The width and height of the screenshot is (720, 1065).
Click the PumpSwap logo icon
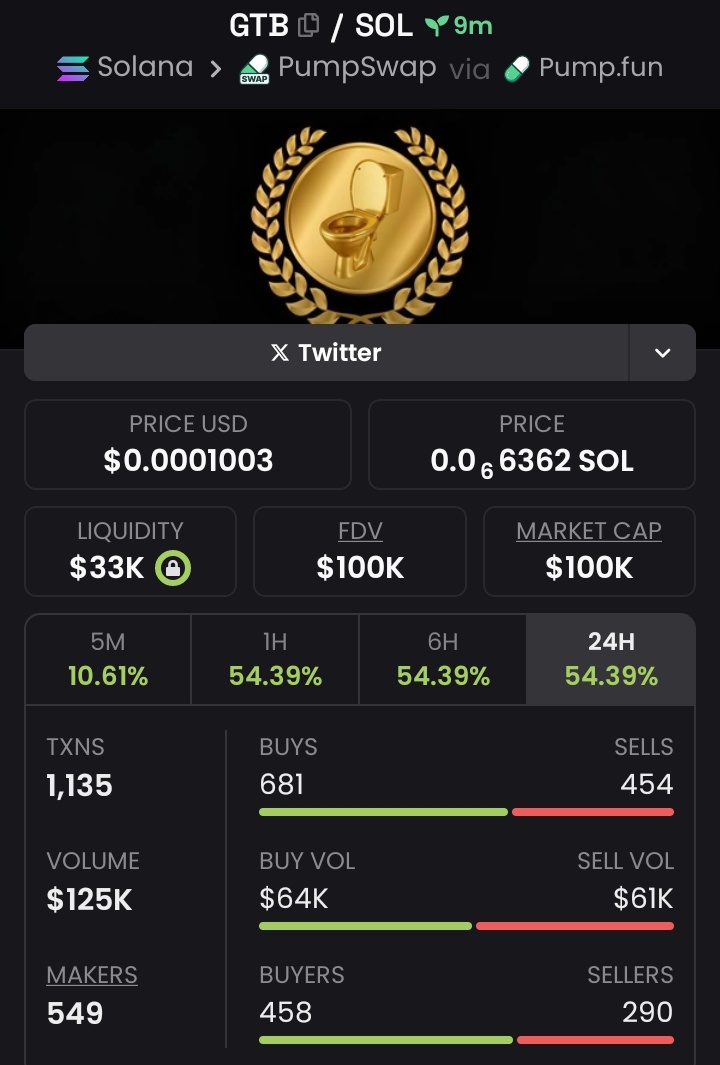[x=254, y=70]
